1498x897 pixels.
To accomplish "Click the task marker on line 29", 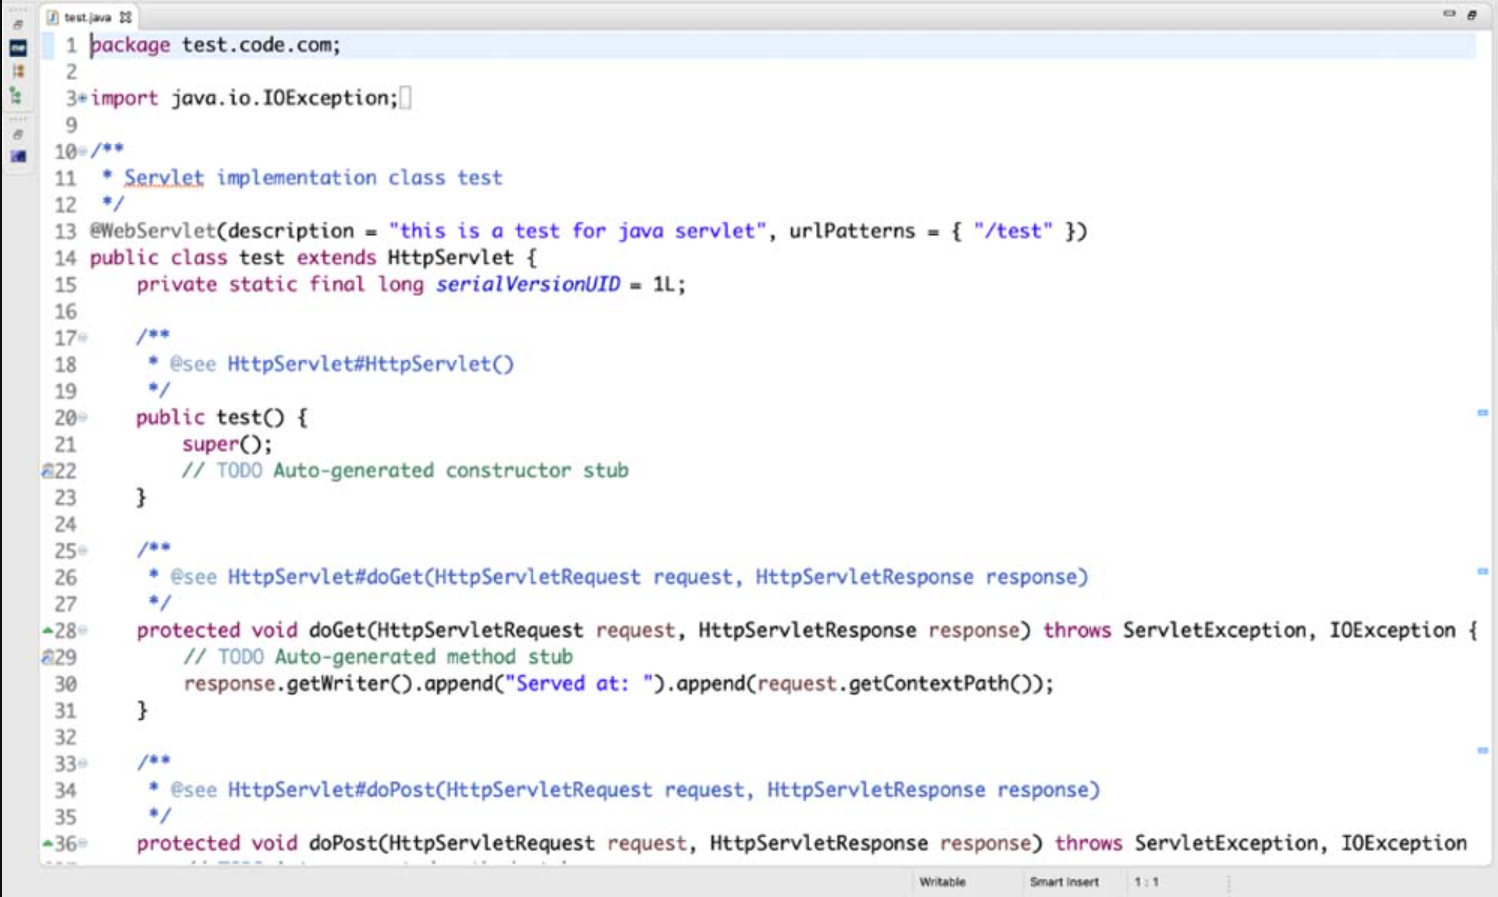I will [x=47, y=658].
